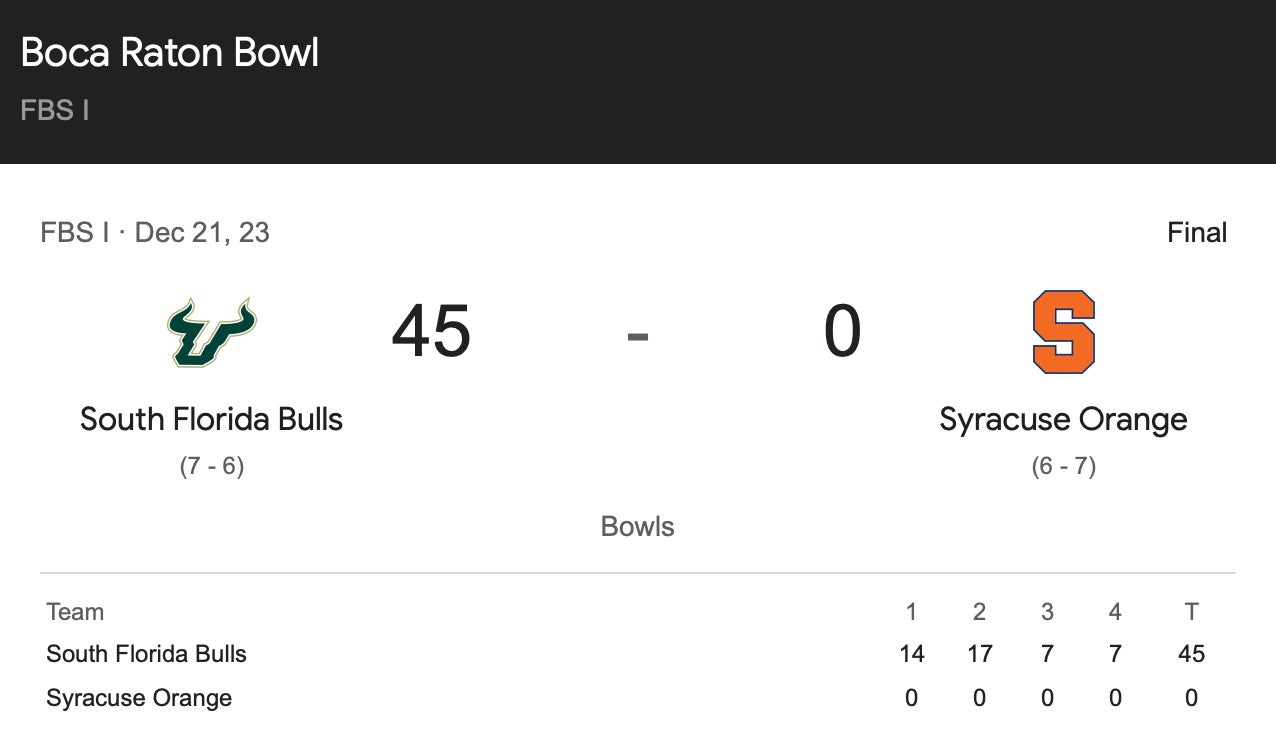The image size is (1276, 746).
Task: Click the Bulls first quarter score 14
Action: (911, 654)
